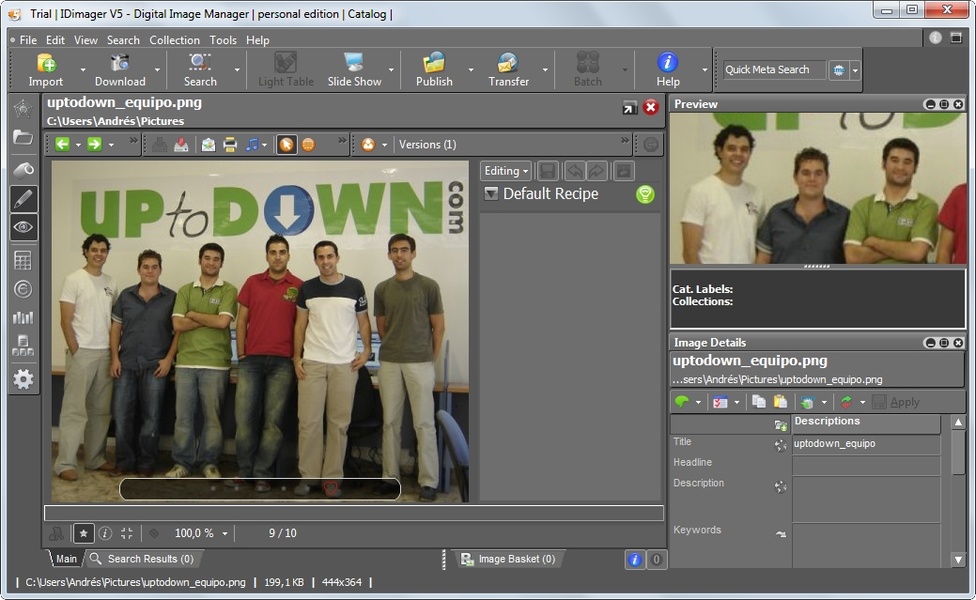The width and height of the screenshot is (976, 600).
Task: Open the File menu
Action: tap(28, 40)
